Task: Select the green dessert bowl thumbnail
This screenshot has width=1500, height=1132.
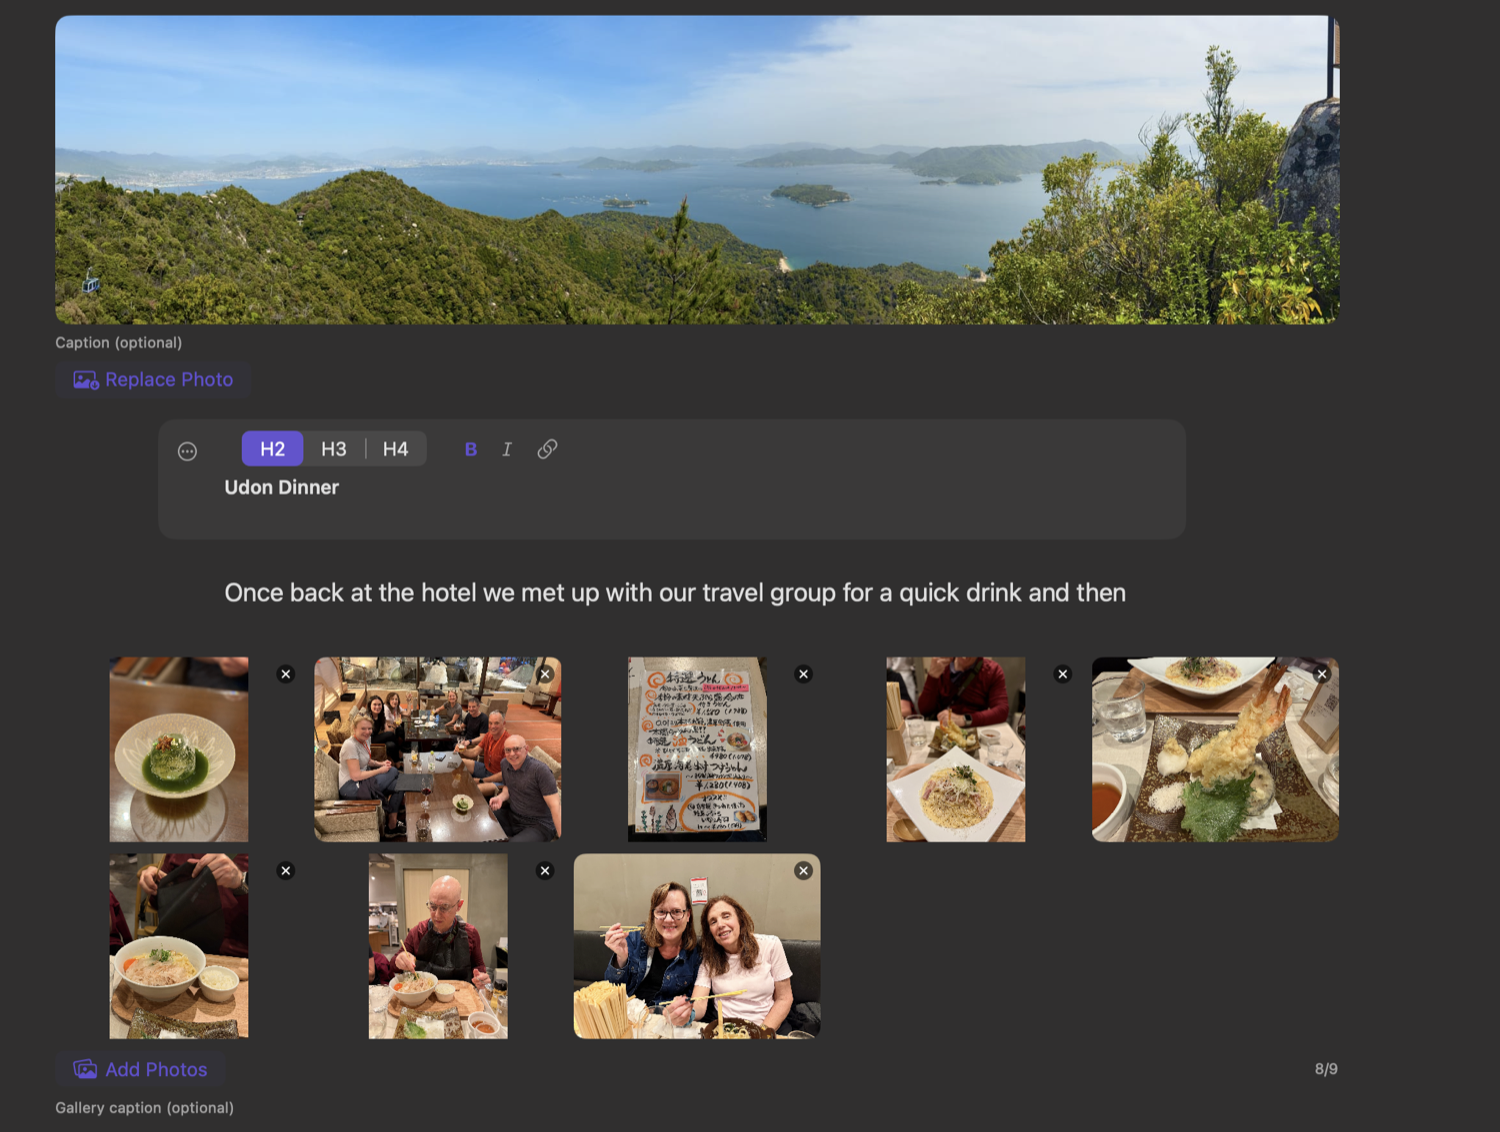Action: [x=179, y=749]
